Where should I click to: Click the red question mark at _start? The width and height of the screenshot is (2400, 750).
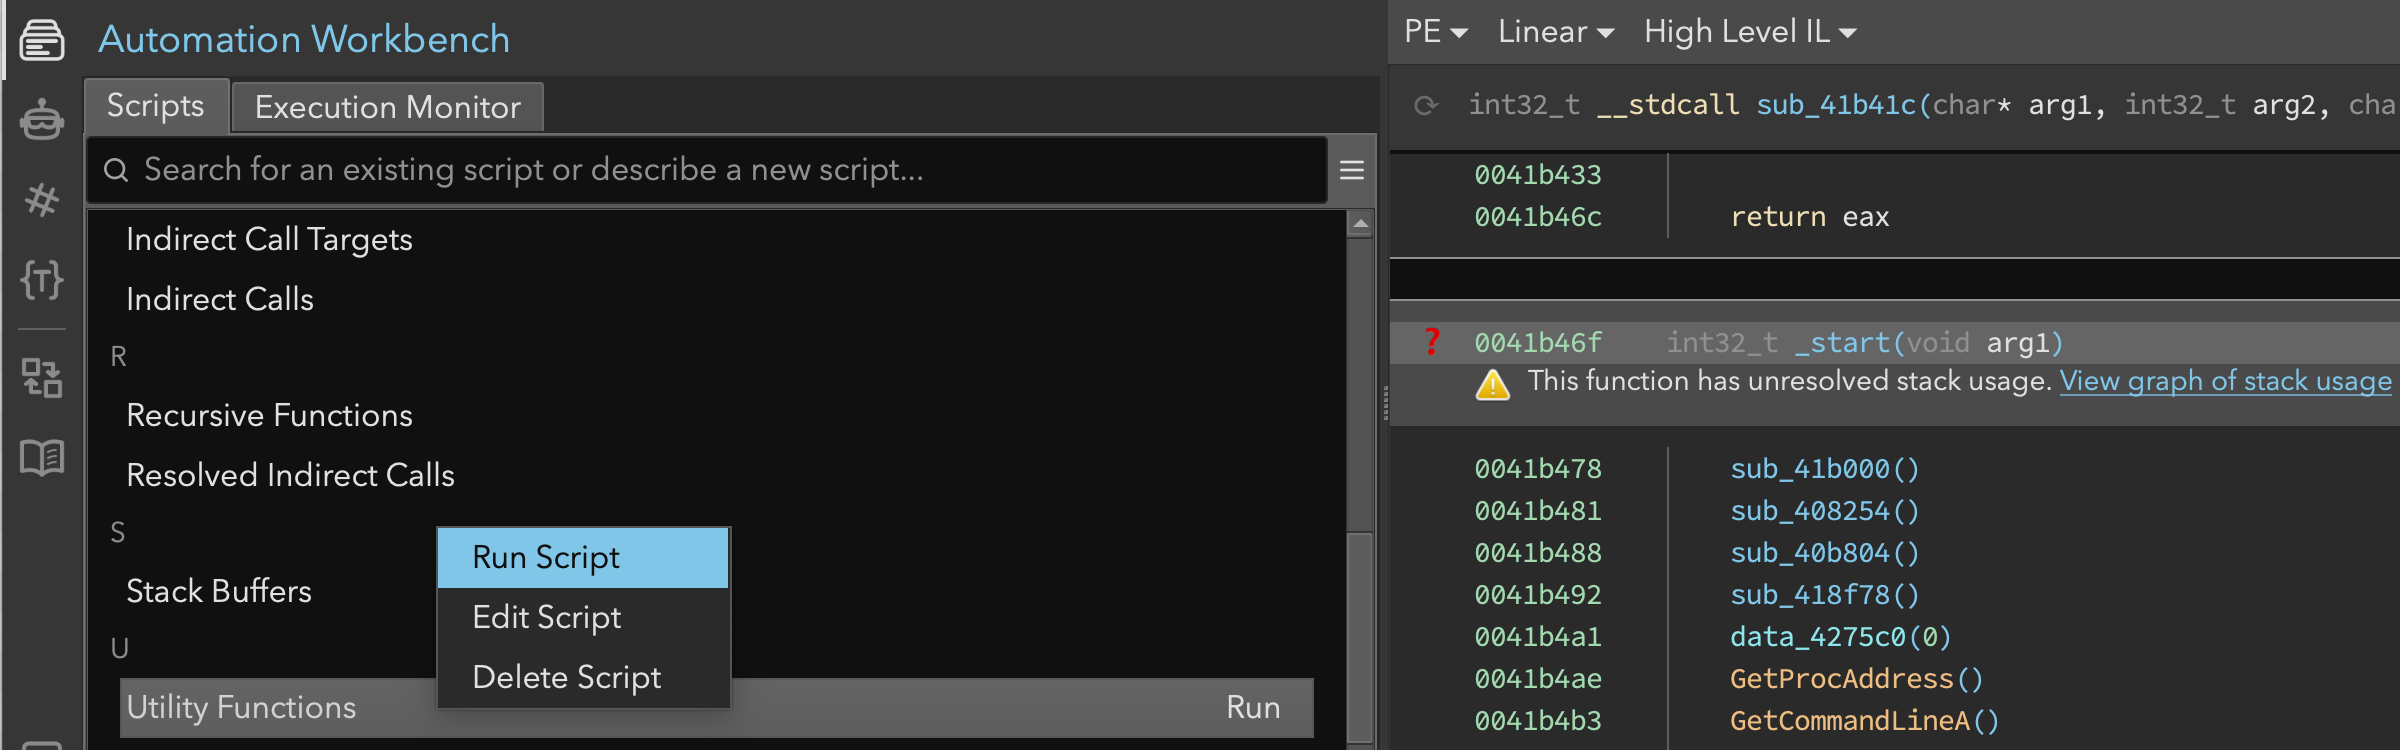click(x=1432, y=342)
